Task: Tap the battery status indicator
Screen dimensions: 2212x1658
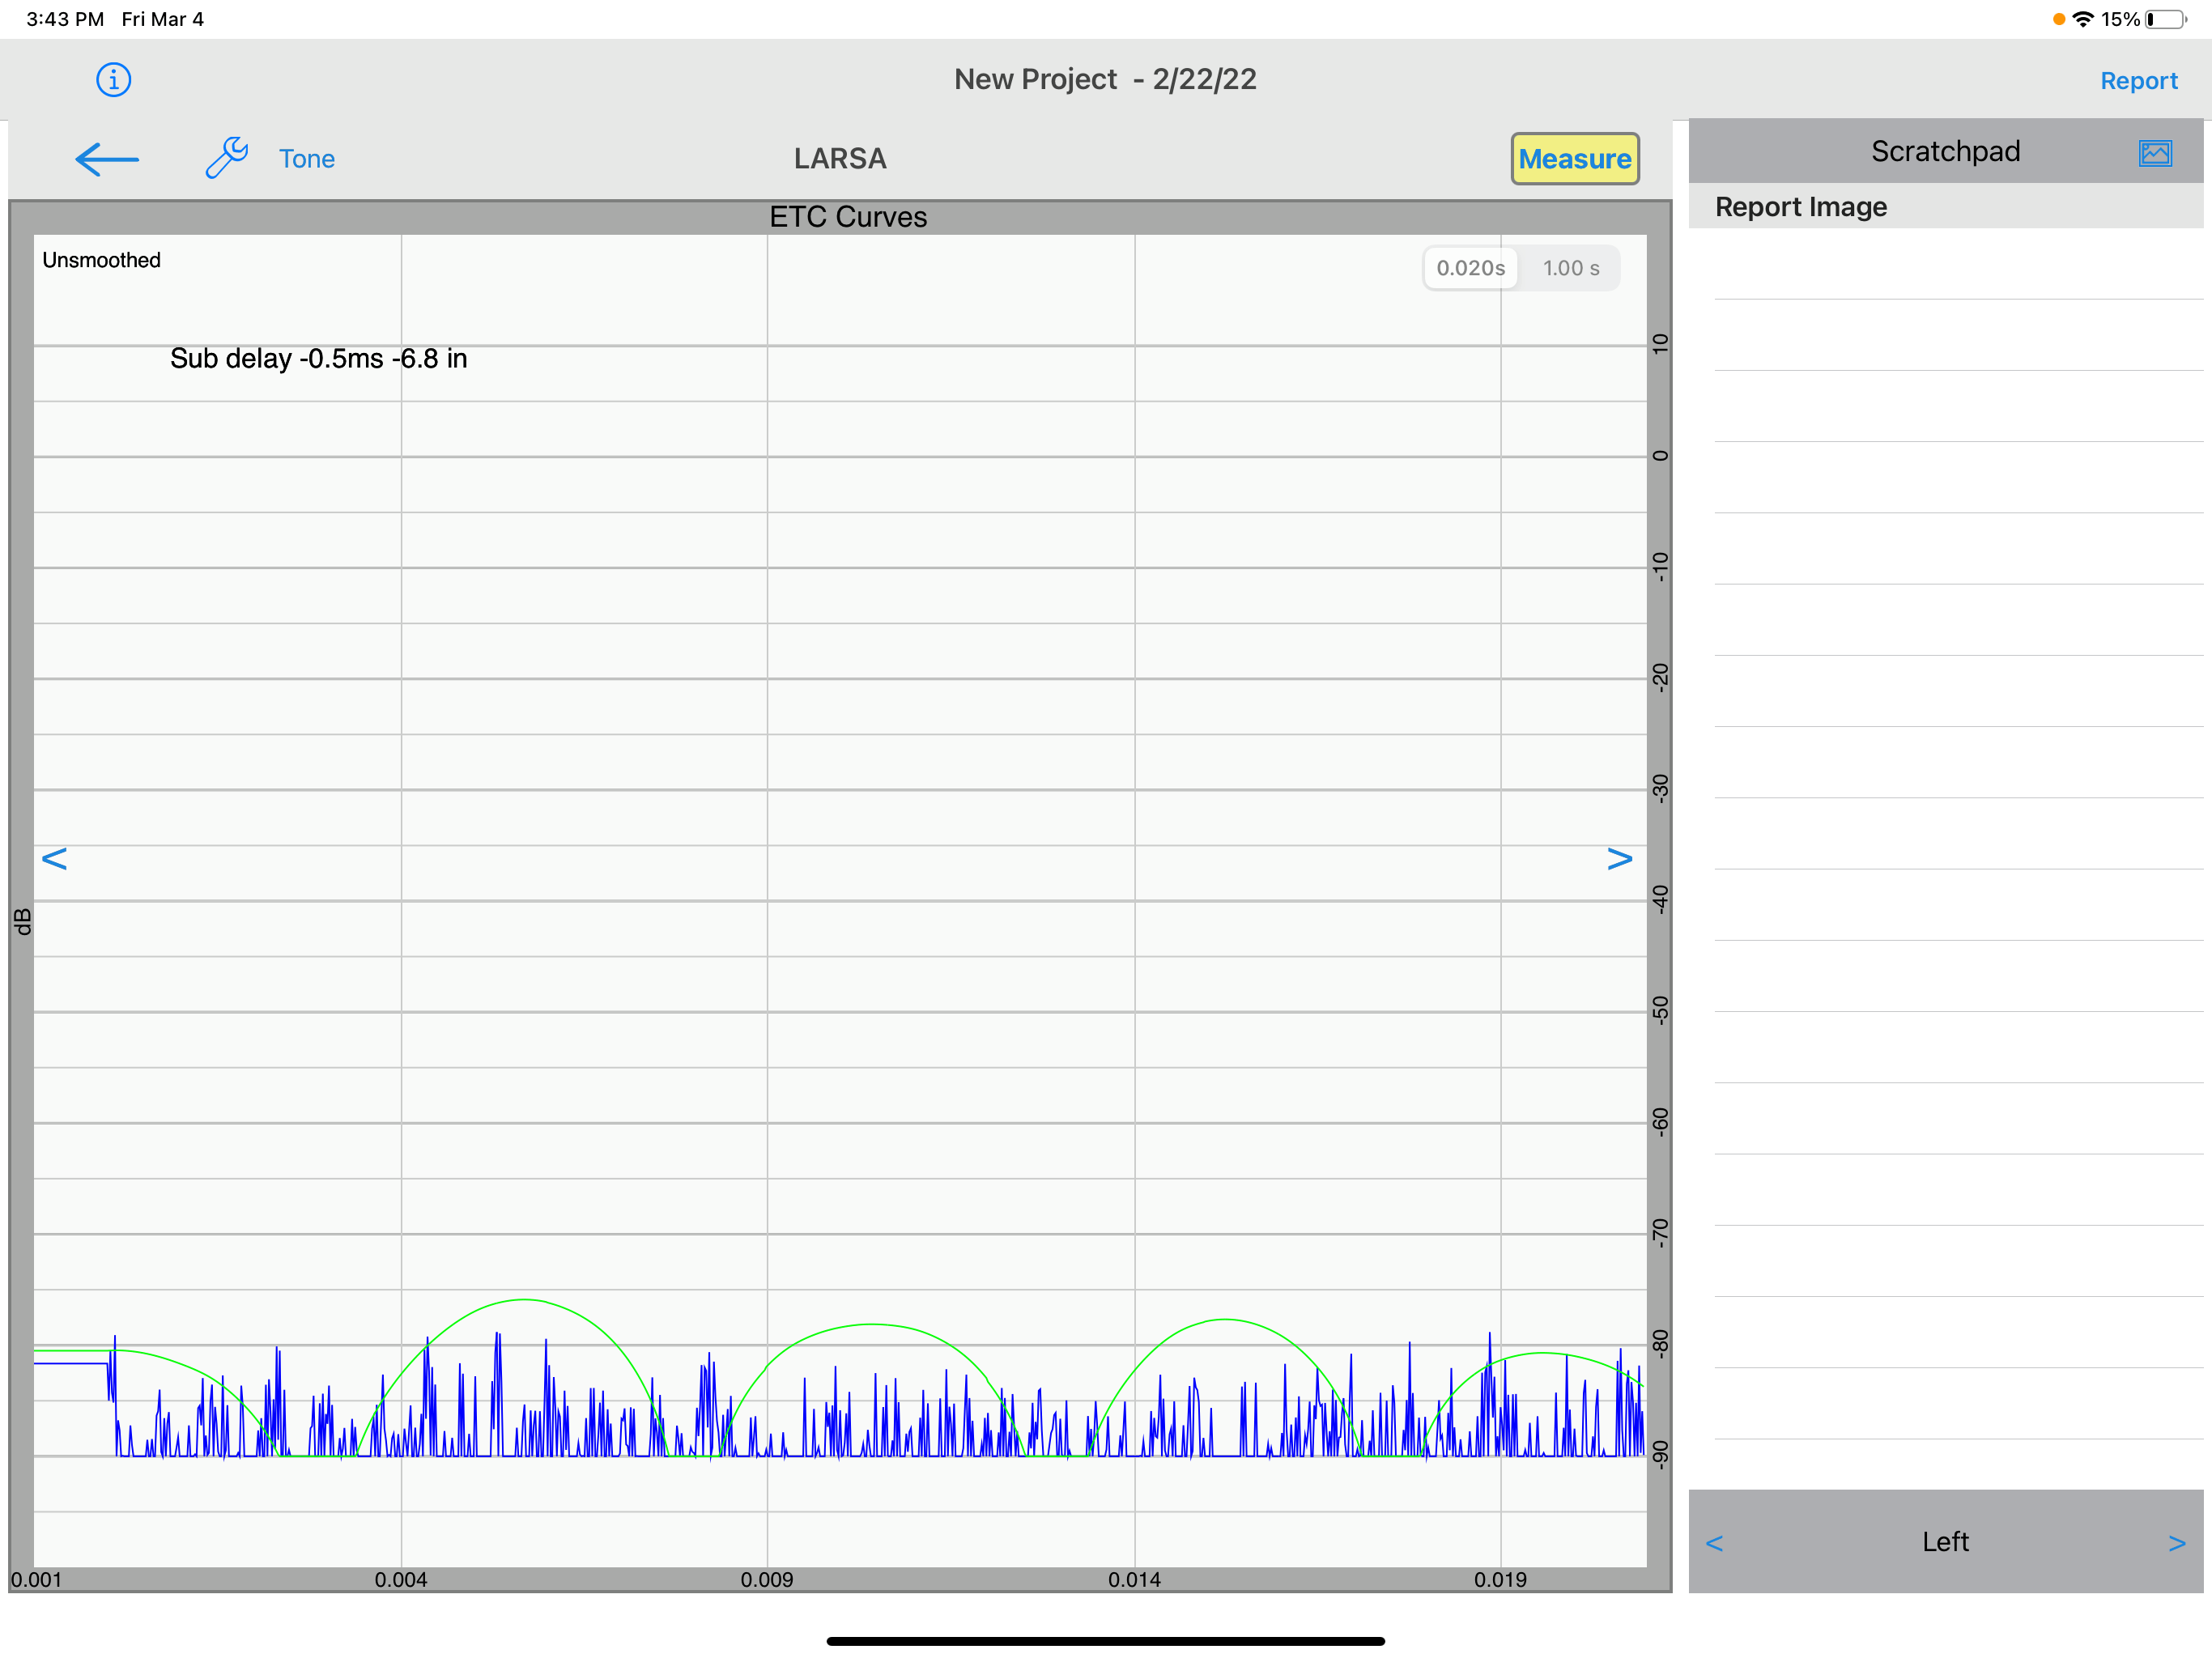Action: (x=2165, y=19)
